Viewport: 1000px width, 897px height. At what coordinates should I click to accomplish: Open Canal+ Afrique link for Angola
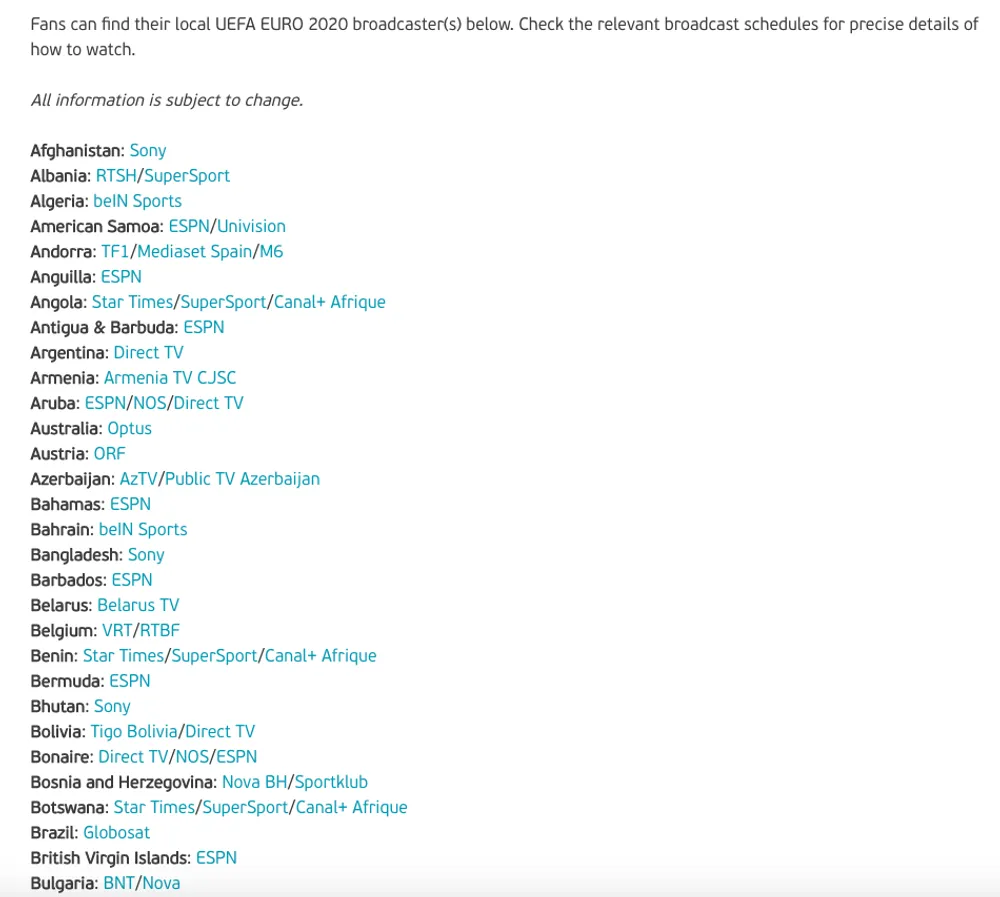[x=330, y=302]
